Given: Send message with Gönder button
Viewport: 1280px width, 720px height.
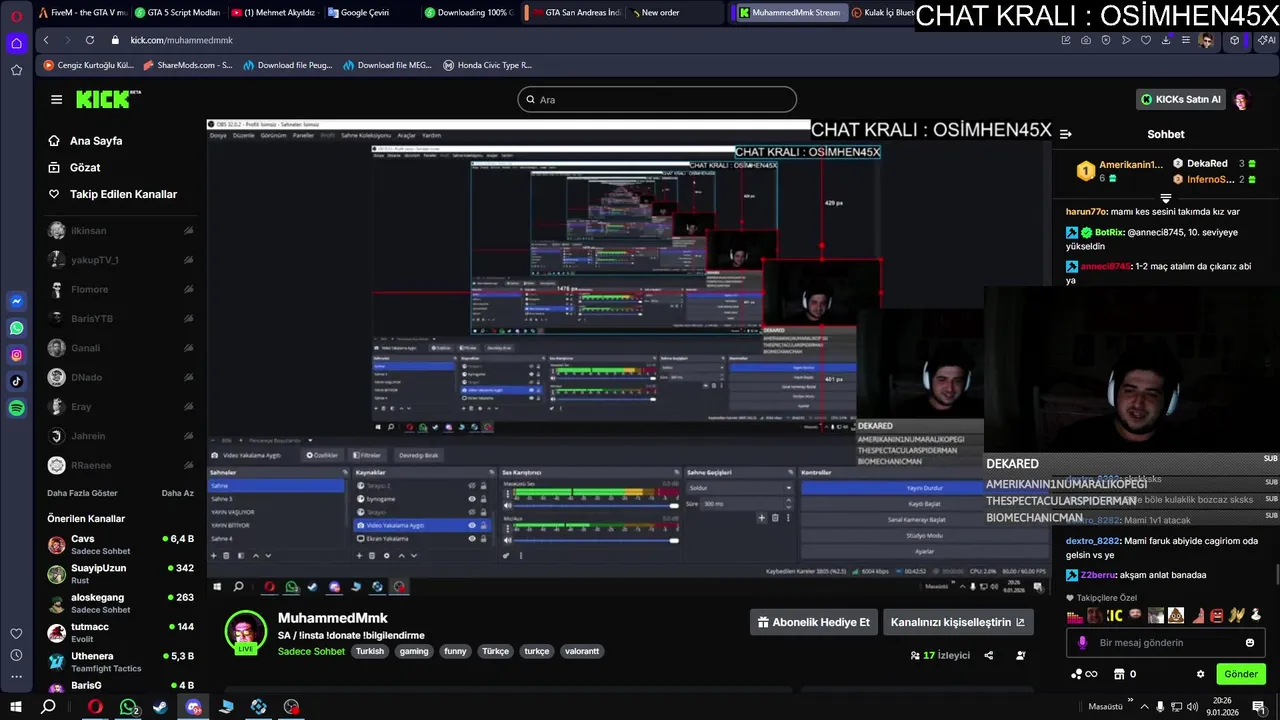Looking at the screenshot, I should (1240, 674).
